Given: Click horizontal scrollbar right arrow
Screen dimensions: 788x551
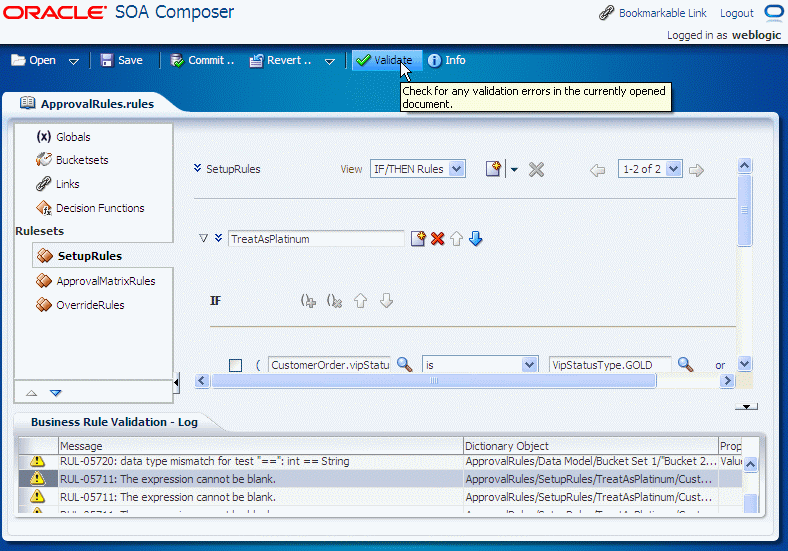Looking at the screenshot, I should [x=727, y=381].
